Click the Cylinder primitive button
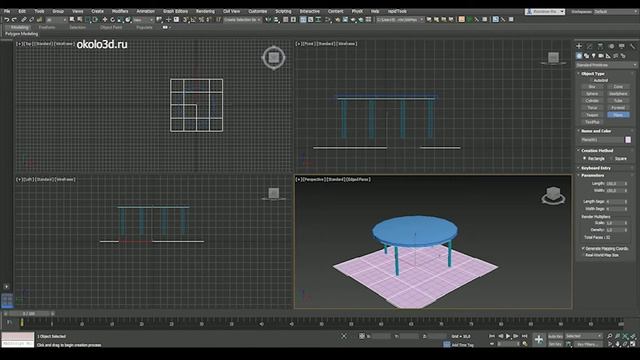This screenshot has width=640, height=360. tap(592, 100)
